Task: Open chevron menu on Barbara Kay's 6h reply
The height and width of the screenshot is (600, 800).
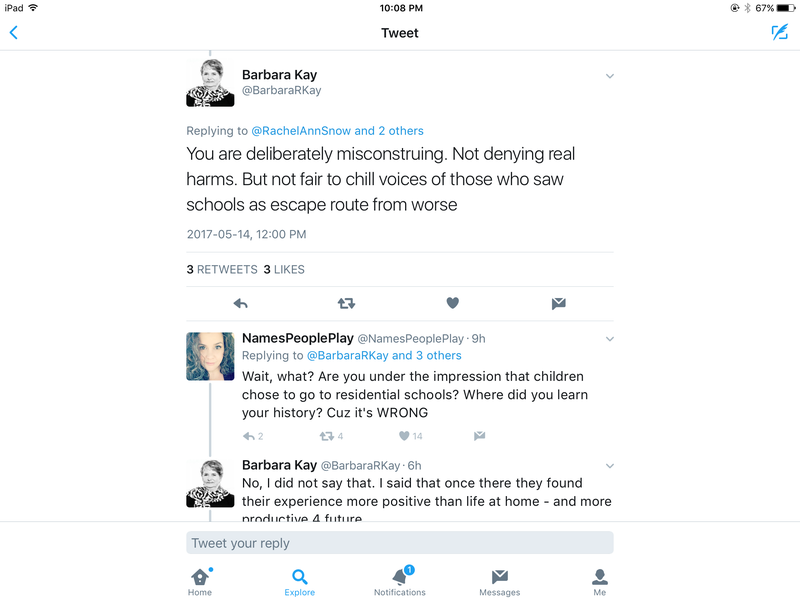Action: click(x=610, y=466)
